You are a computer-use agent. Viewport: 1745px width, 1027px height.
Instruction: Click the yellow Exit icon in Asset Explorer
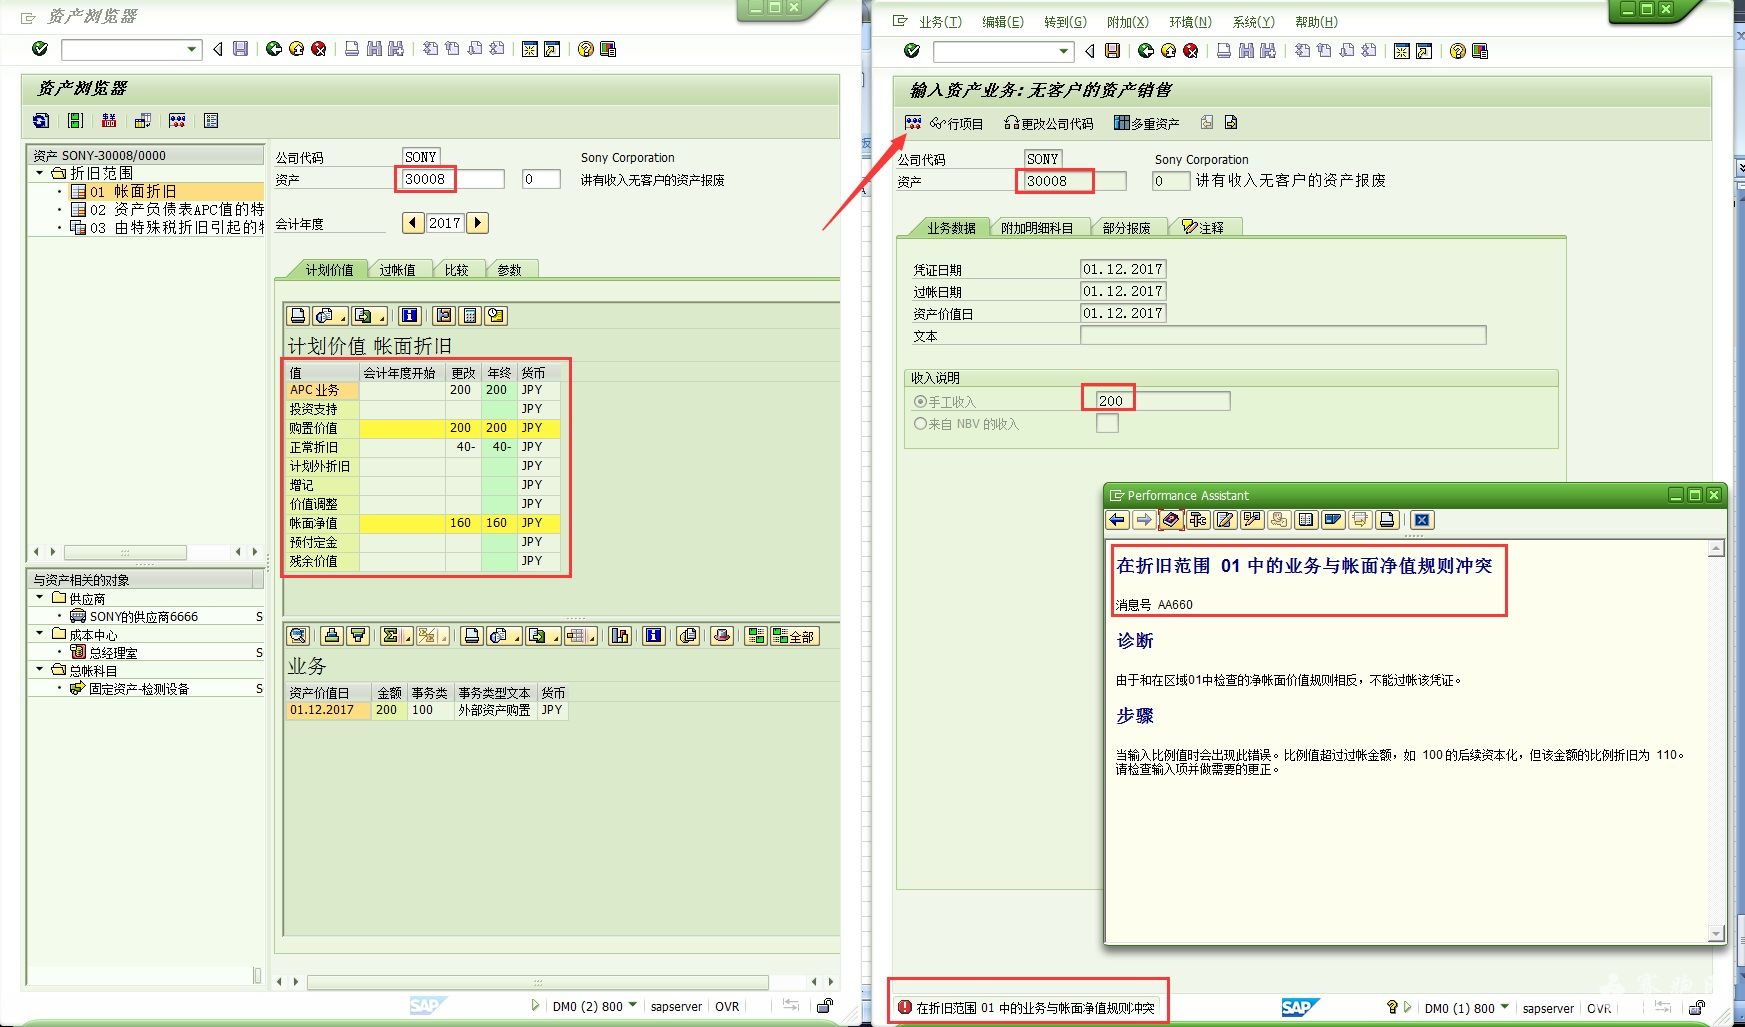pyautogui.click(x=296, y=49)
